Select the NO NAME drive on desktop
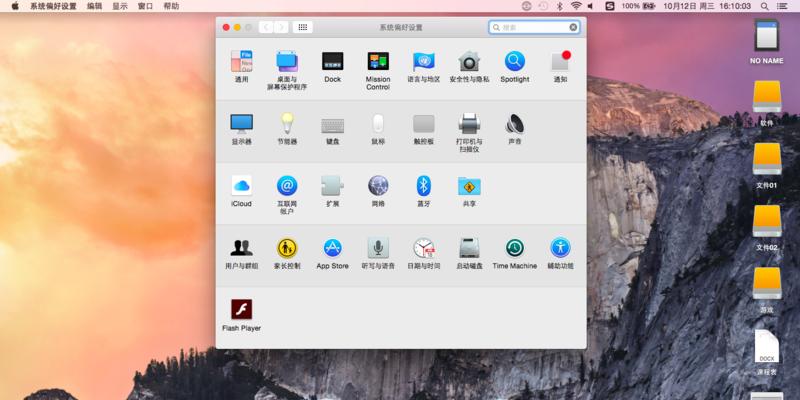Viewport: 800px width, 400px height. (766, 41)
